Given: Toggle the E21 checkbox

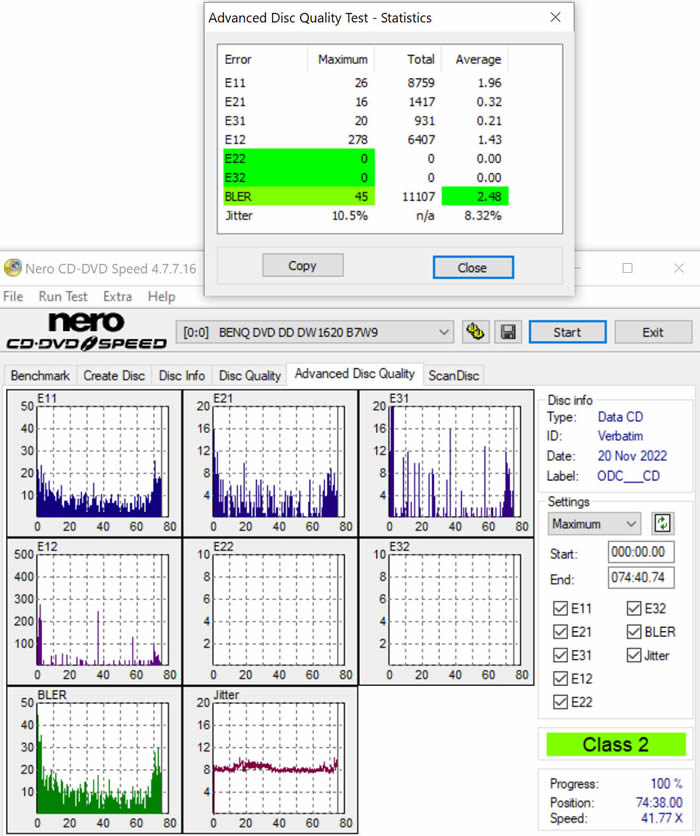Looking at the screenshot, I should [x=560, y=632].
